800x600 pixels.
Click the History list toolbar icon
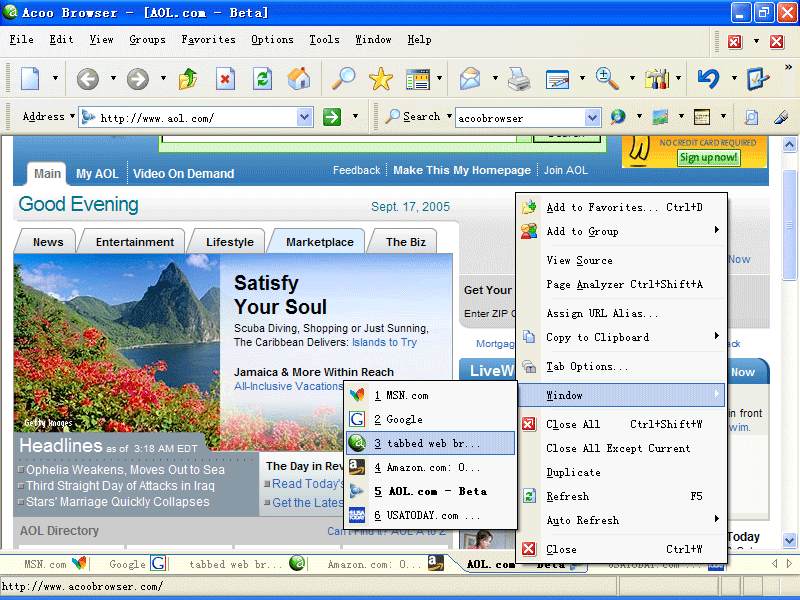(x=418, y=80)
